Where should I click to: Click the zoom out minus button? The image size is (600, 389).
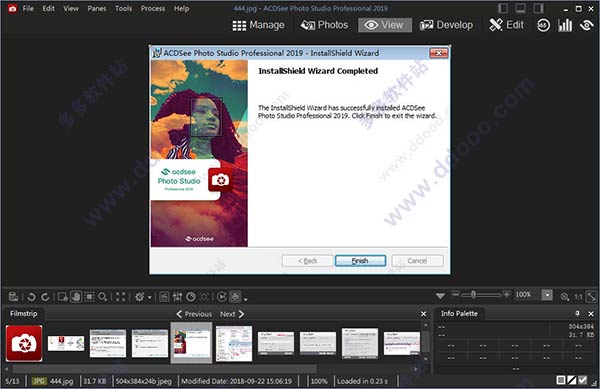pyautogui.click(x=455, y=295)
